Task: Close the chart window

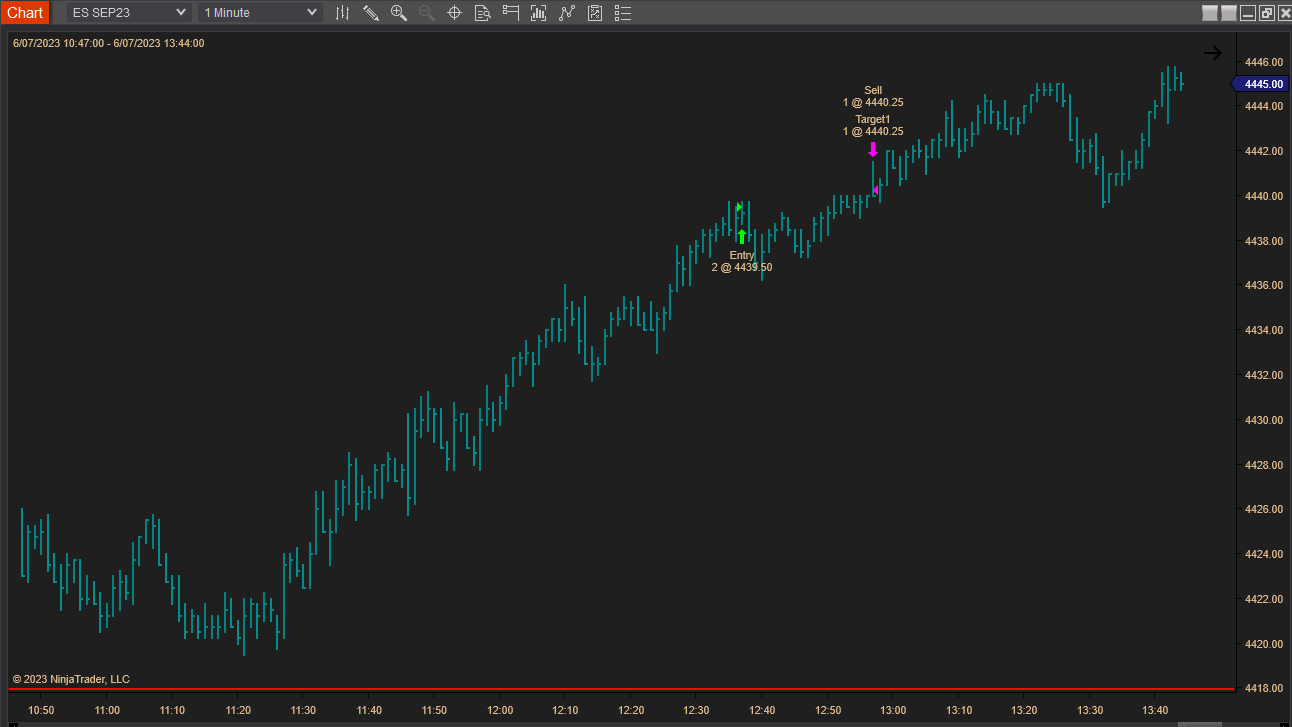Action: coord(1283,13)
